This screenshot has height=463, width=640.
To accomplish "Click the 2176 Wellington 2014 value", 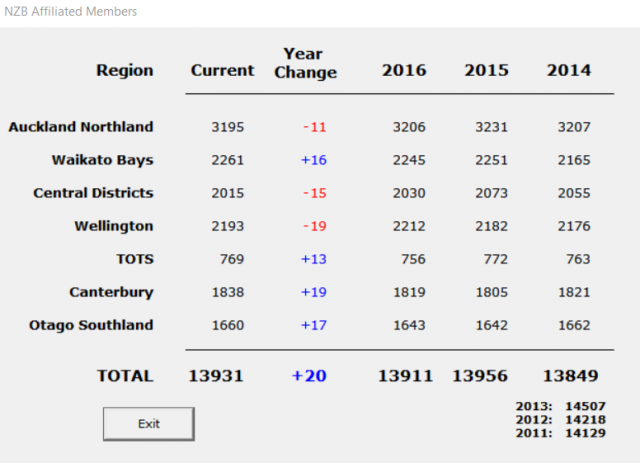I will 574,226.
